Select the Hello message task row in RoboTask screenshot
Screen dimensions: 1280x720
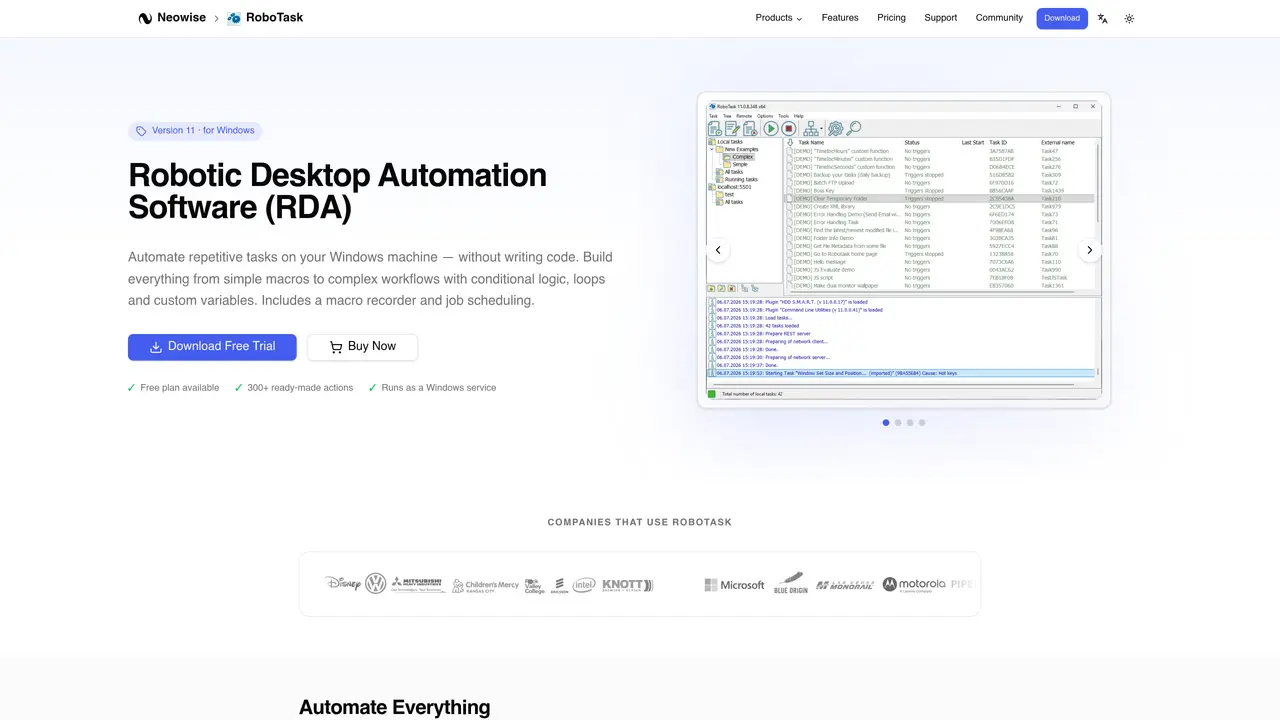941,262
